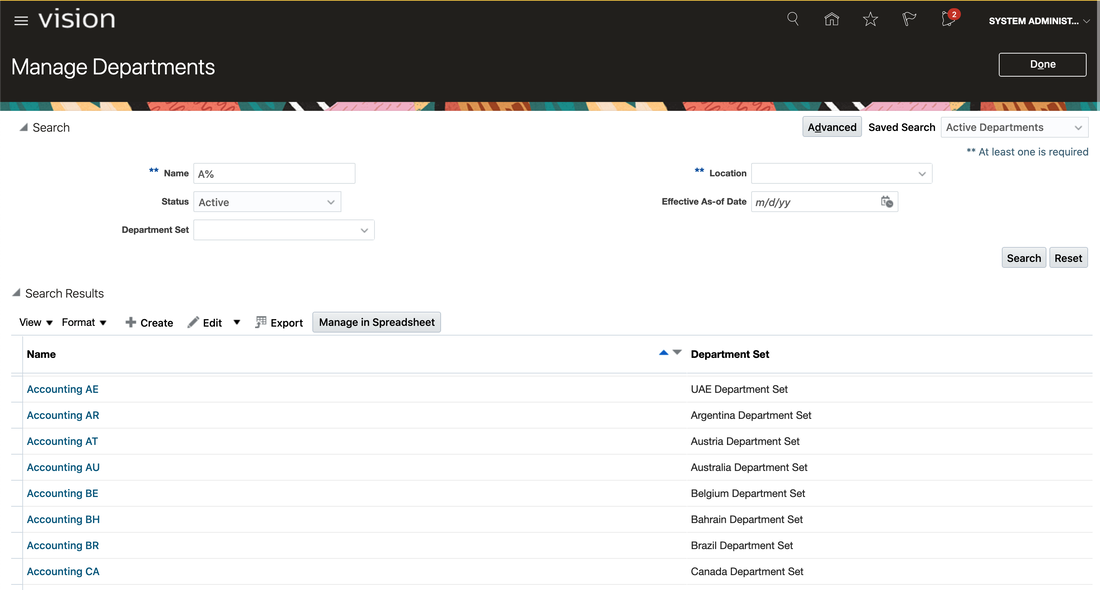Sort Name column descending with the down arrow
Screen dimensions: 1100x590
[x=675, y=353]
